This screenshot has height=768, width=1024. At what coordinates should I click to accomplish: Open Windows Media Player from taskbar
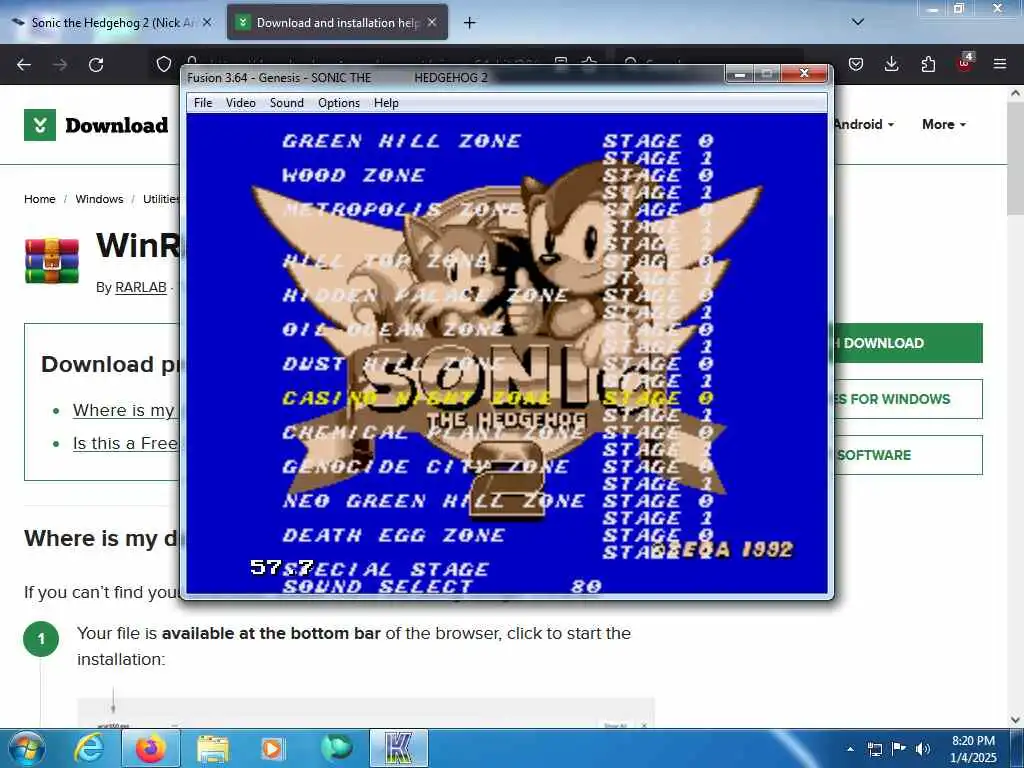pos(272,748)
